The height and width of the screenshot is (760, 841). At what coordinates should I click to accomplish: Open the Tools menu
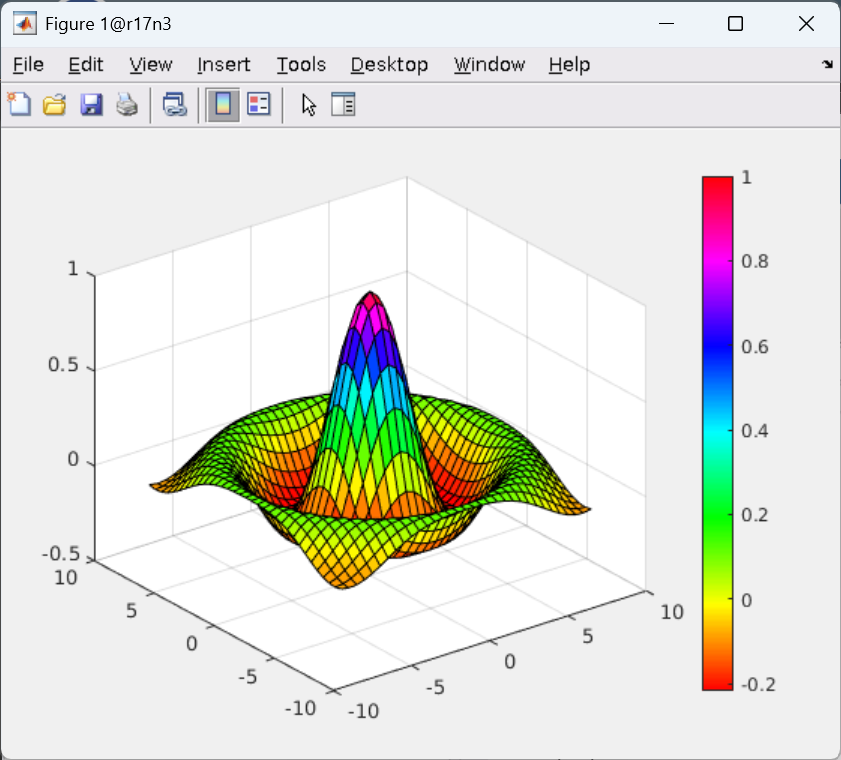coord(301,65)
